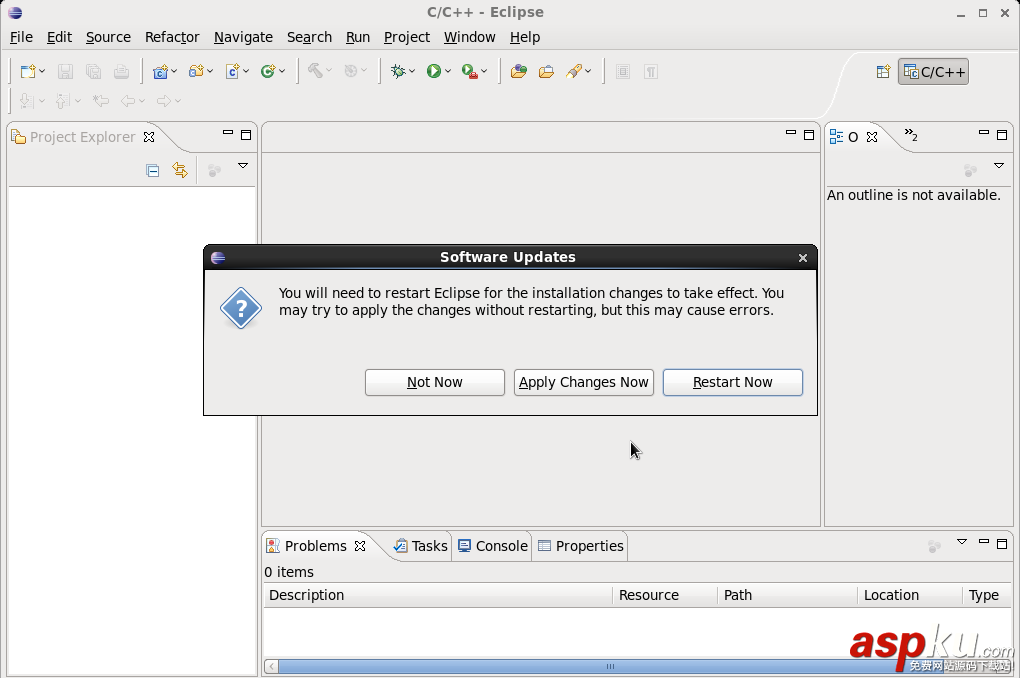Open the Source menu
This screenshot has width=1020, height=678.
108,37
